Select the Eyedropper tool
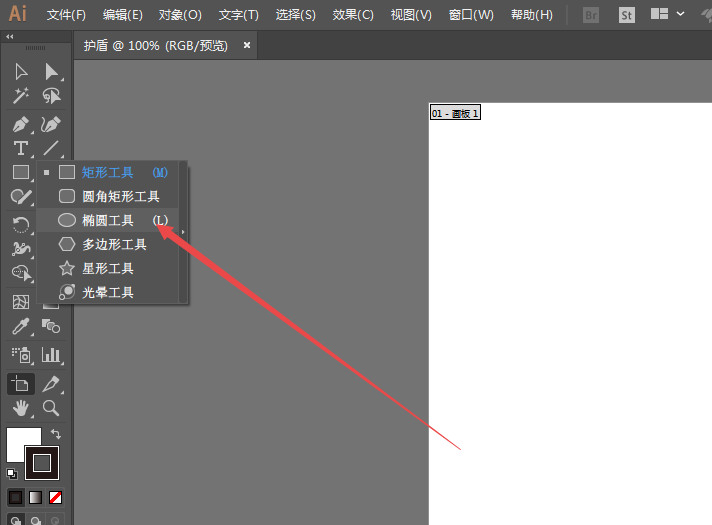 (21, 326)
